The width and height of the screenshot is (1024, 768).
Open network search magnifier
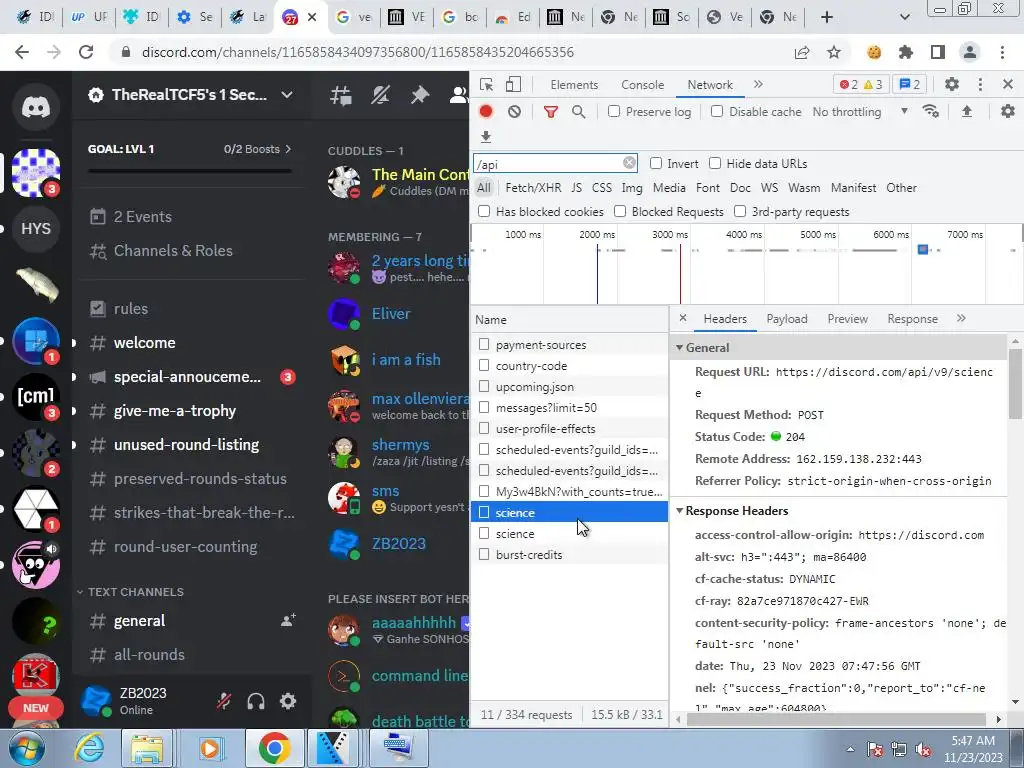(x=579, y=112)
